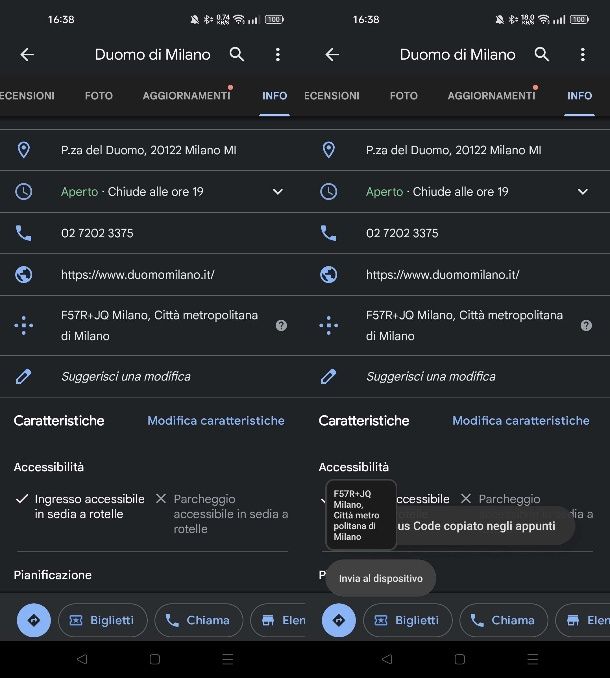The height and width of the screenshot is (678, 610).
Task: Tap clock hours icon on right screen
Action: point(329,192)
